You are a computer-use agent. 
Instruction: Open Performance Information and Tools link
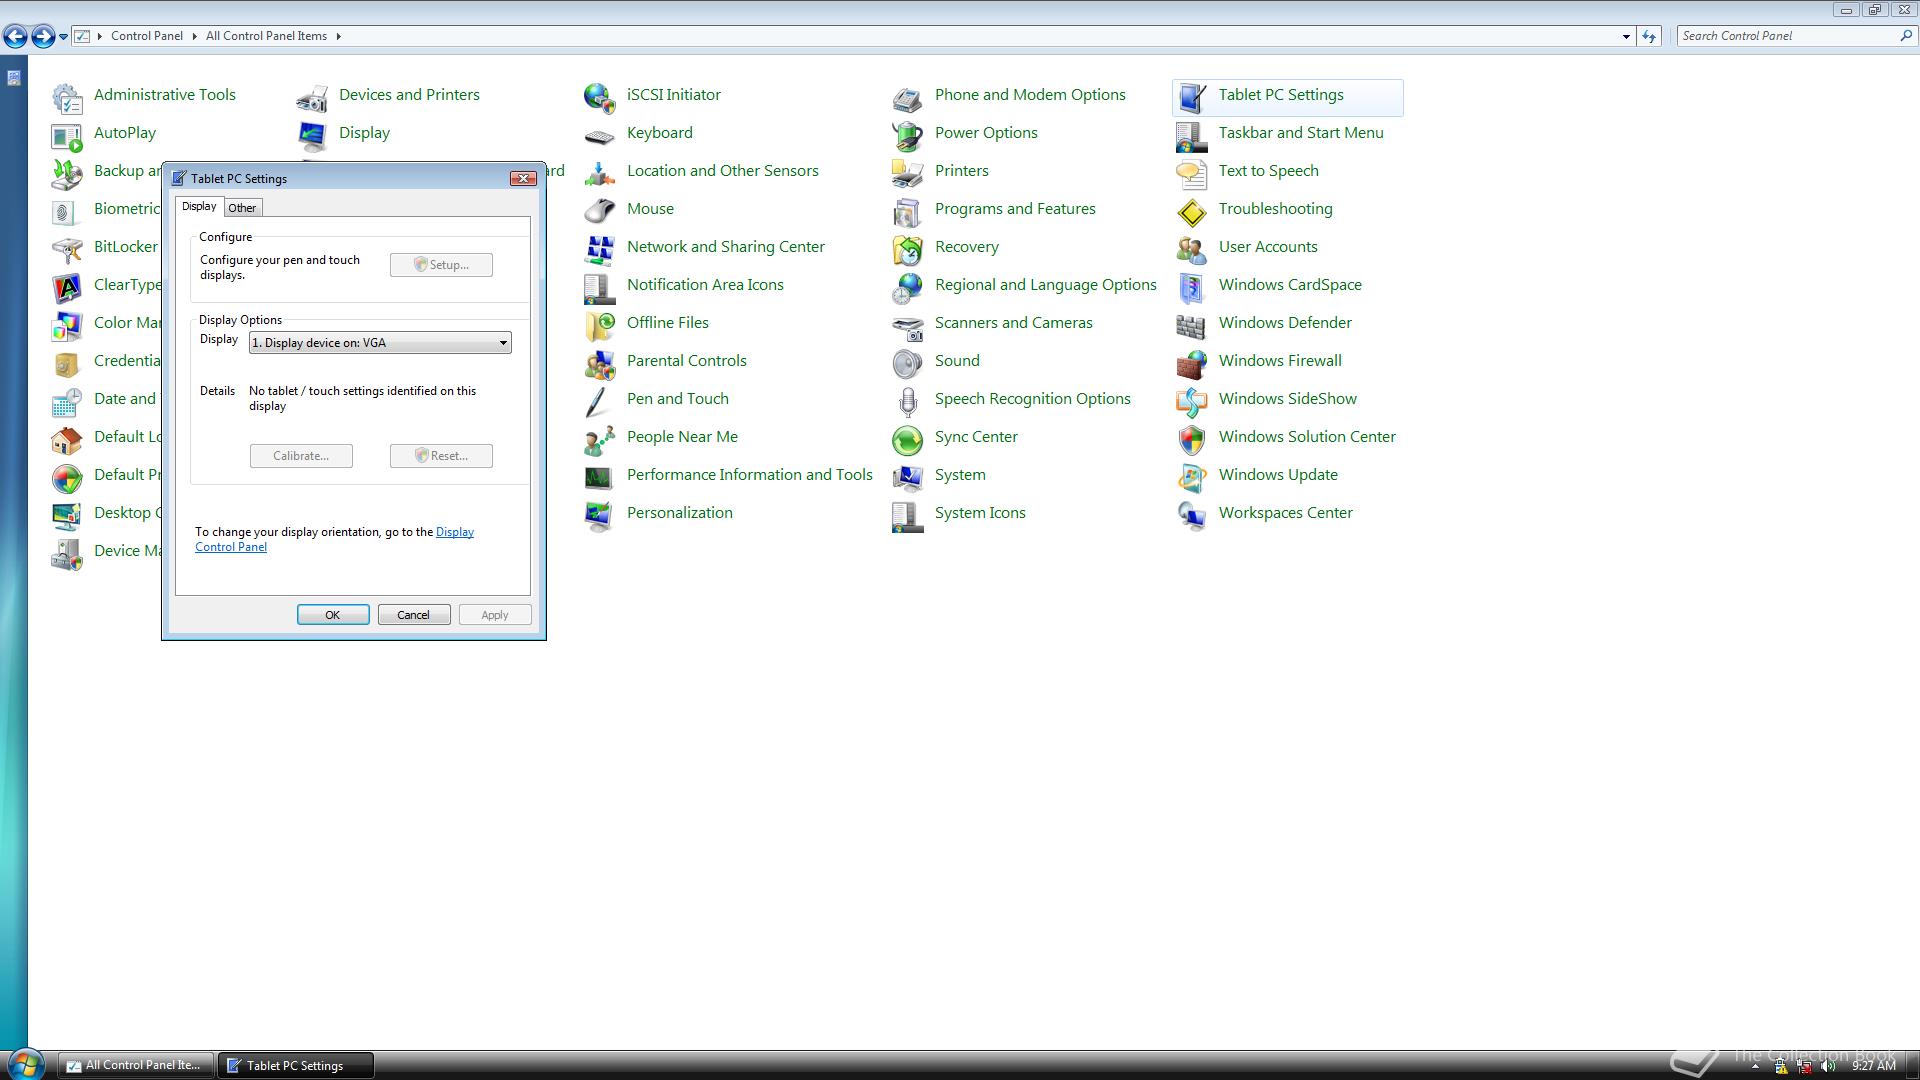tap(749, 475)
